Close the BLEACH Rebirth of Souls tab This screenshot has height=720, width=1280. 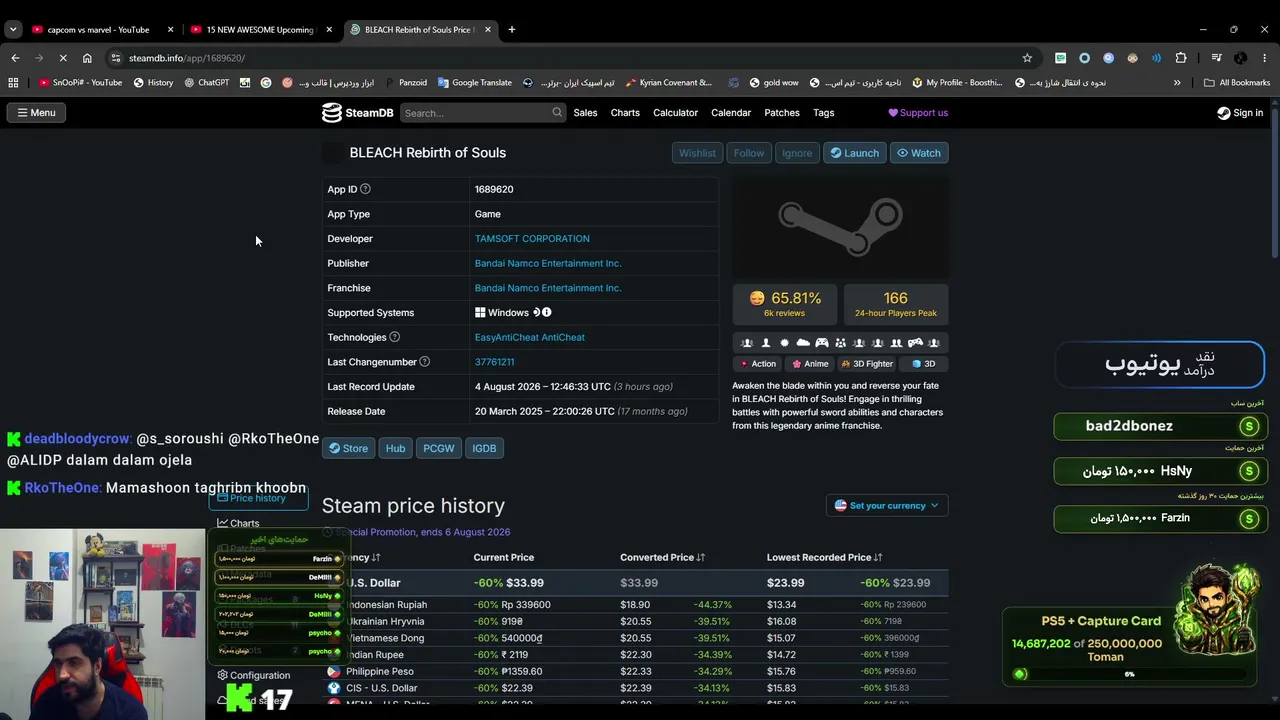(488, 30)
